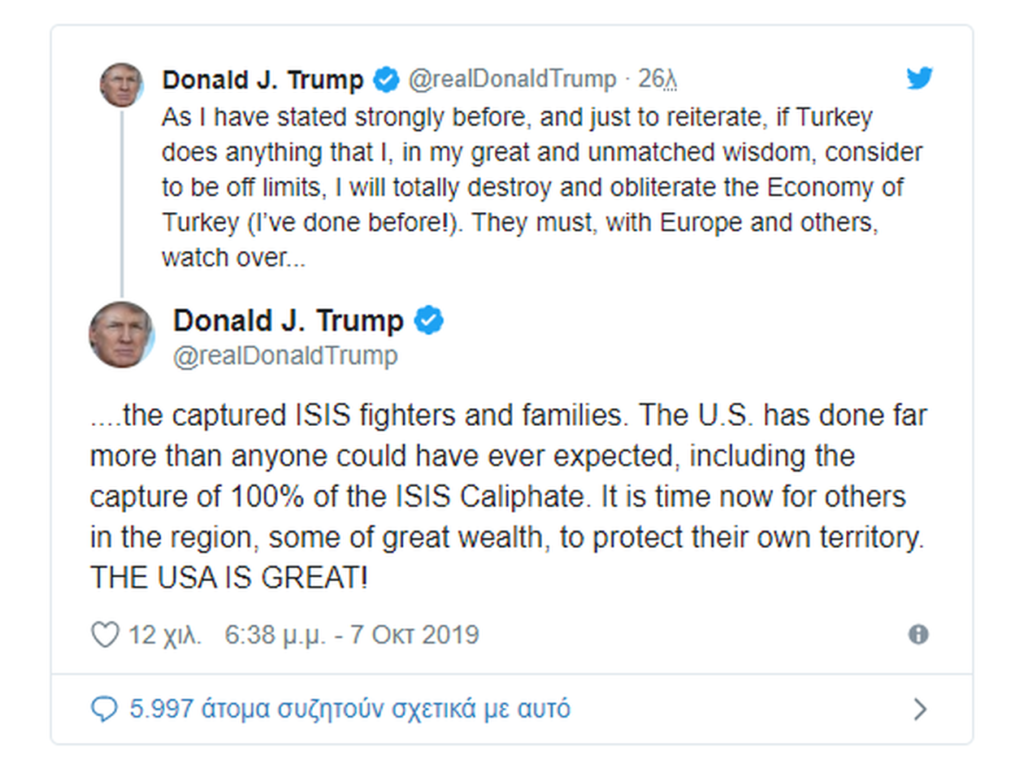Click the large verified badge beside the main name
This screenshot has height=773, width=1024.
429,321
